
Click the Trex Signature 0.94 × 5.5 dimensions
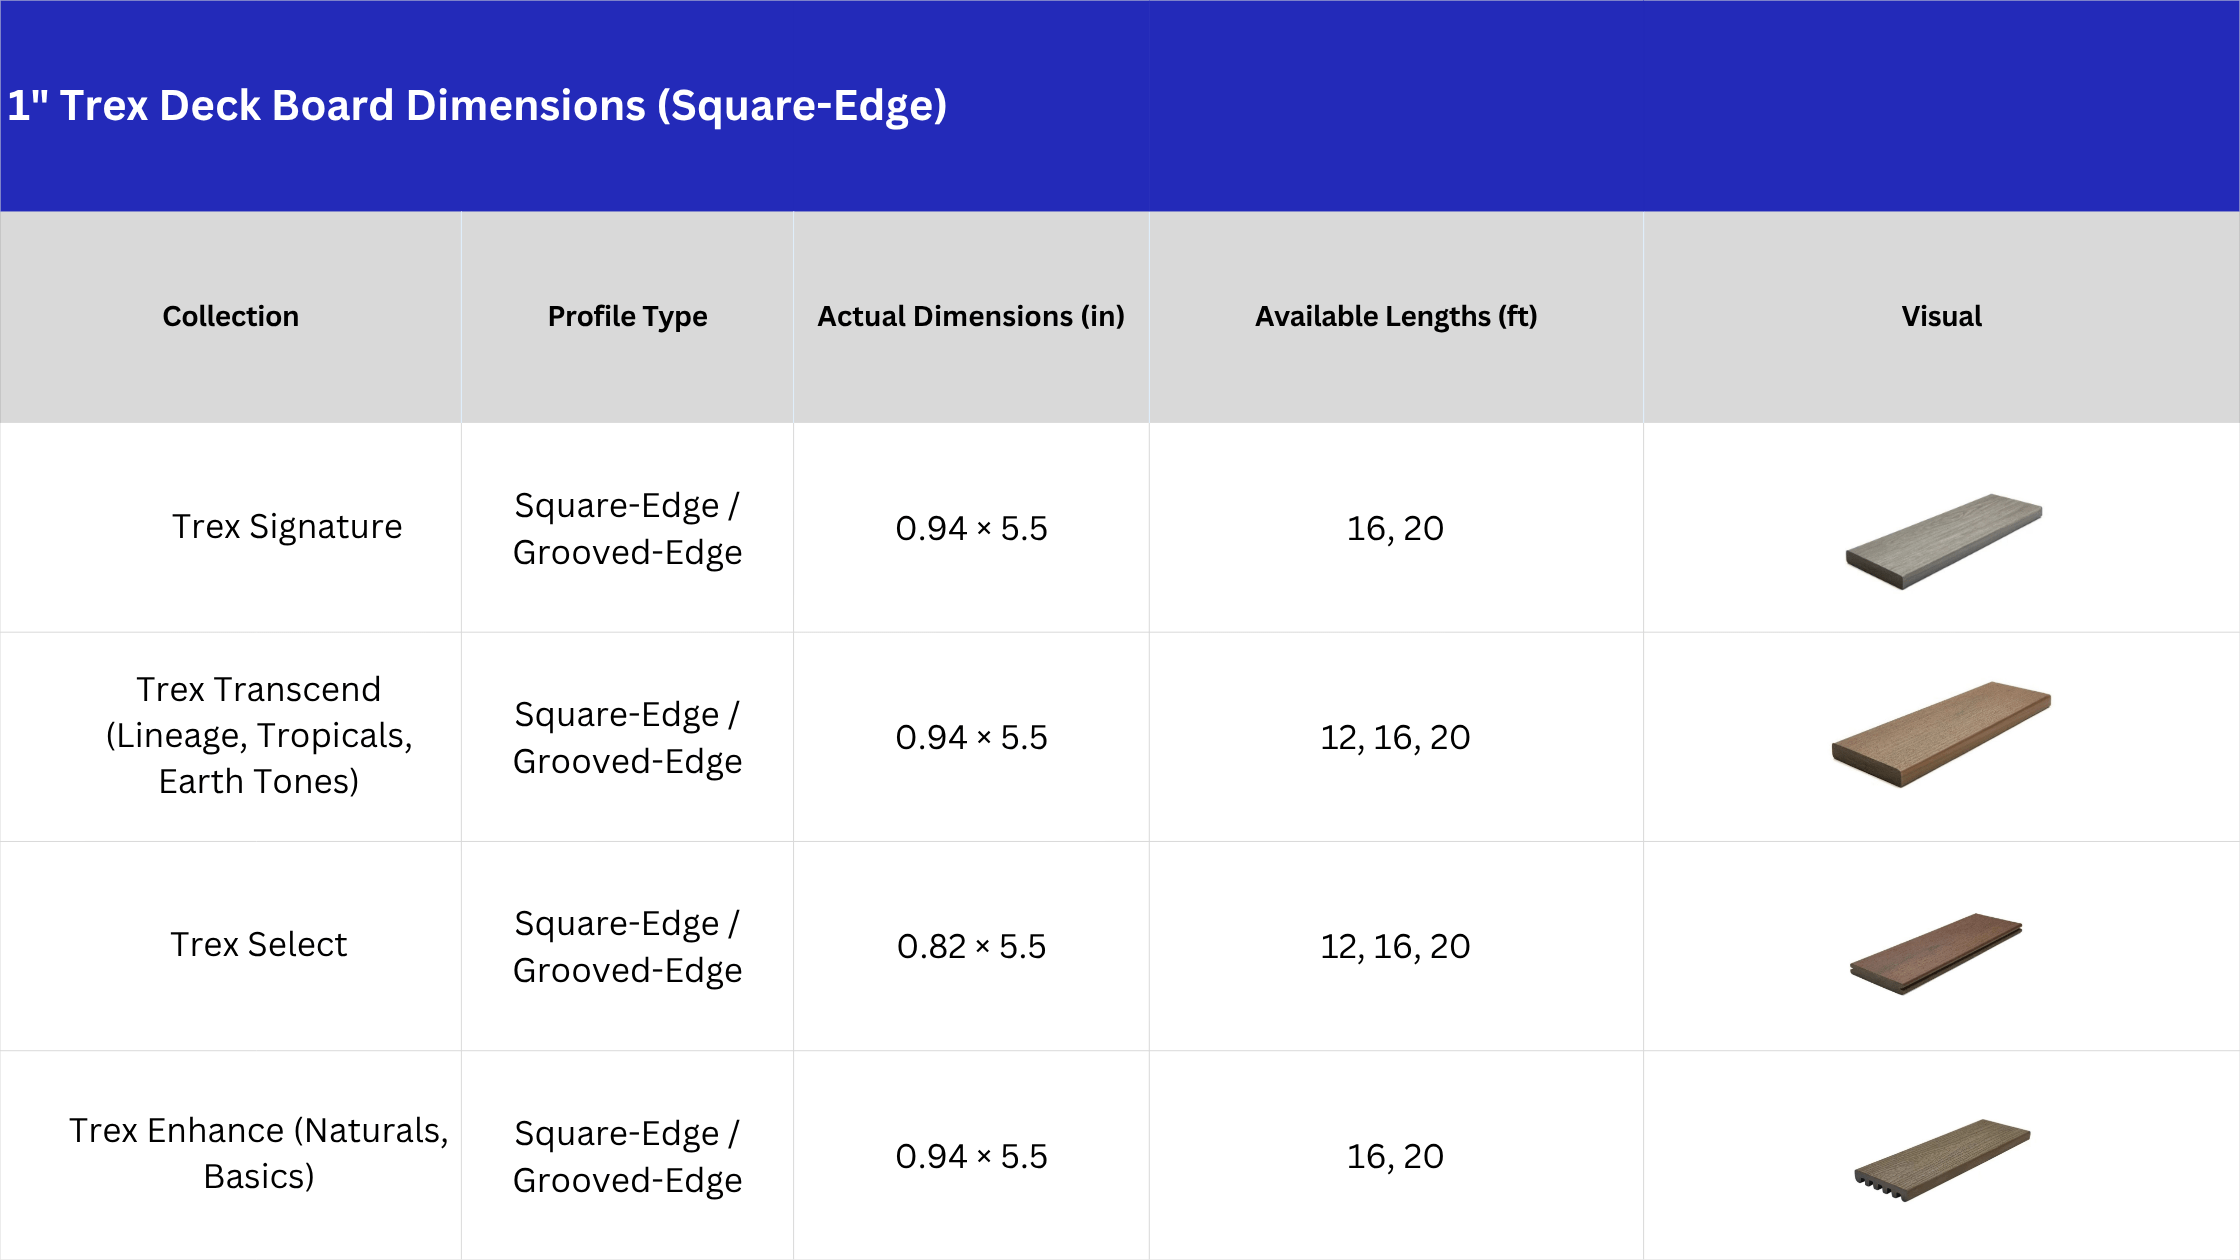click(x=971, y=528)
